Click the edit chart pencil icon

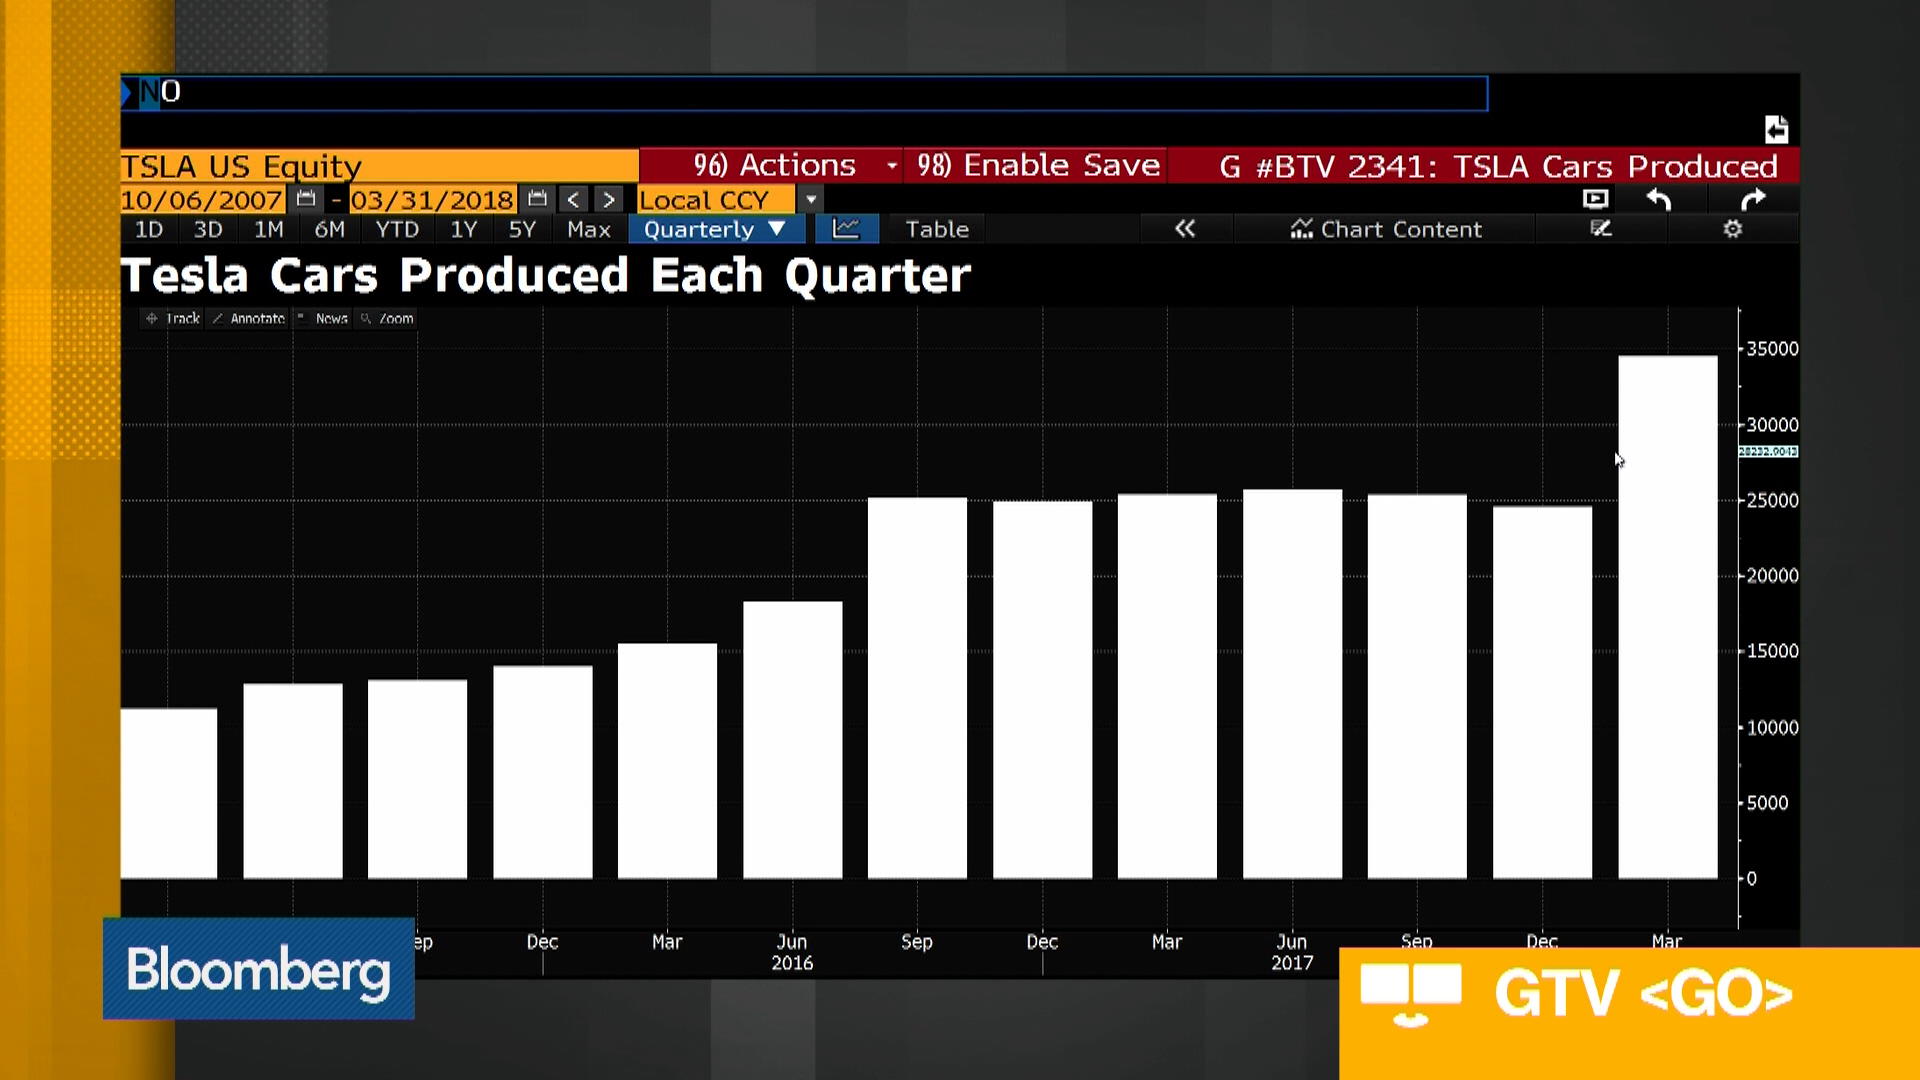[1601, 229]
